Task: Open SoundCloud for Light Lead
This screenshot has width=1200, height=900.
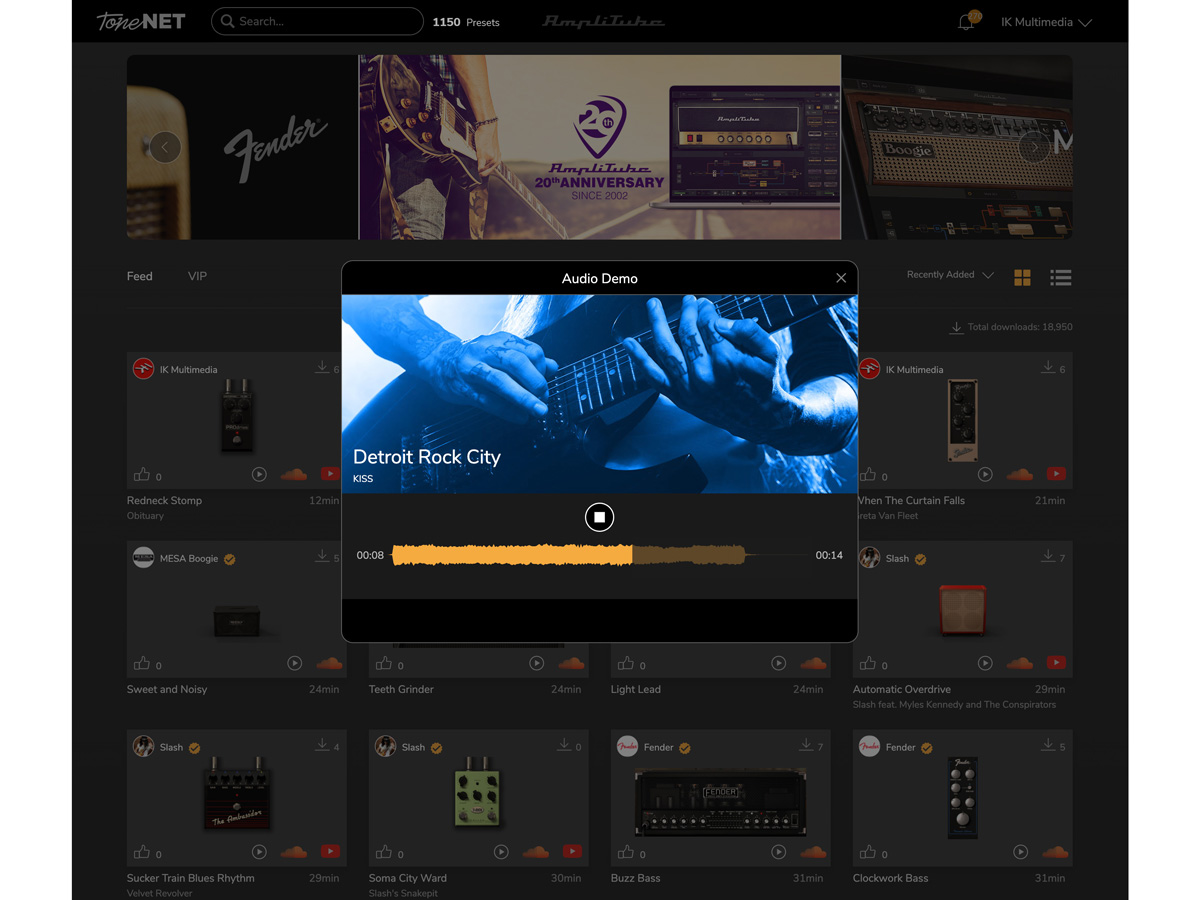Action: click(x=813, y=663)
